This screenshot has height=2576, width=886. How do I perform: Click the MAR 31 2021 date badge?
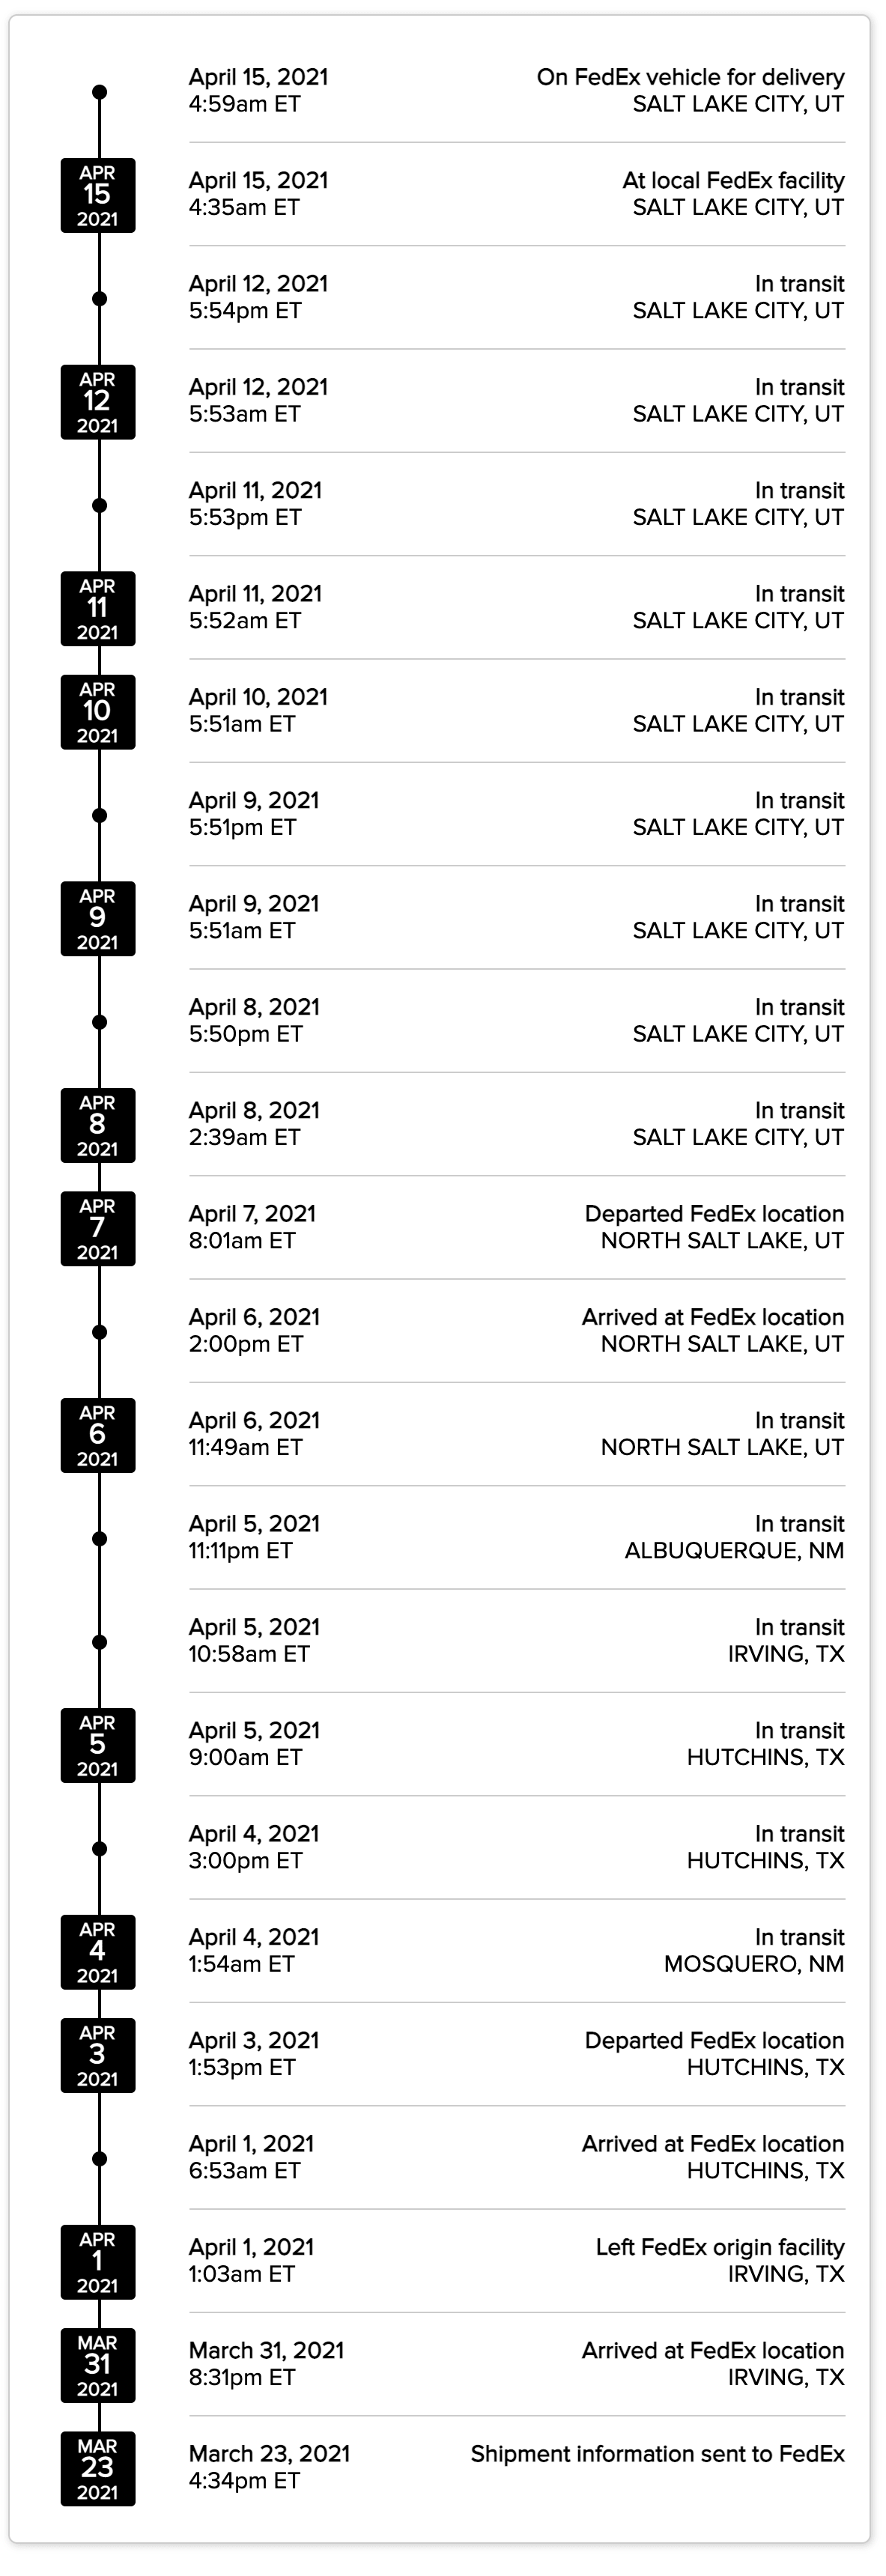tap(98, 2365)
